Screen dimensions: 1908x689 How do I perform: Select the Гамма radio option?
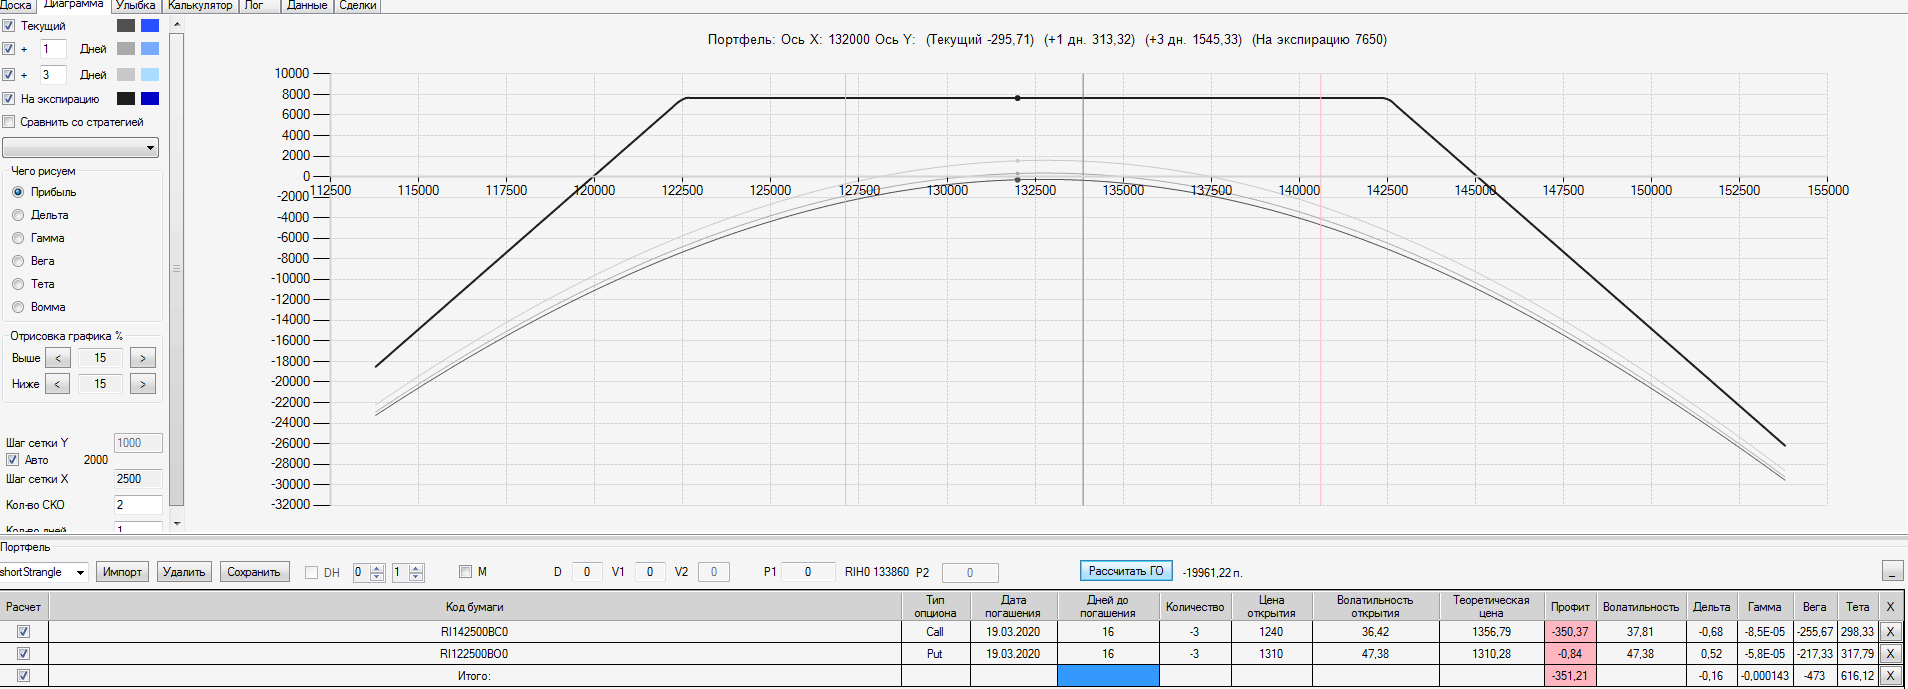18,238
